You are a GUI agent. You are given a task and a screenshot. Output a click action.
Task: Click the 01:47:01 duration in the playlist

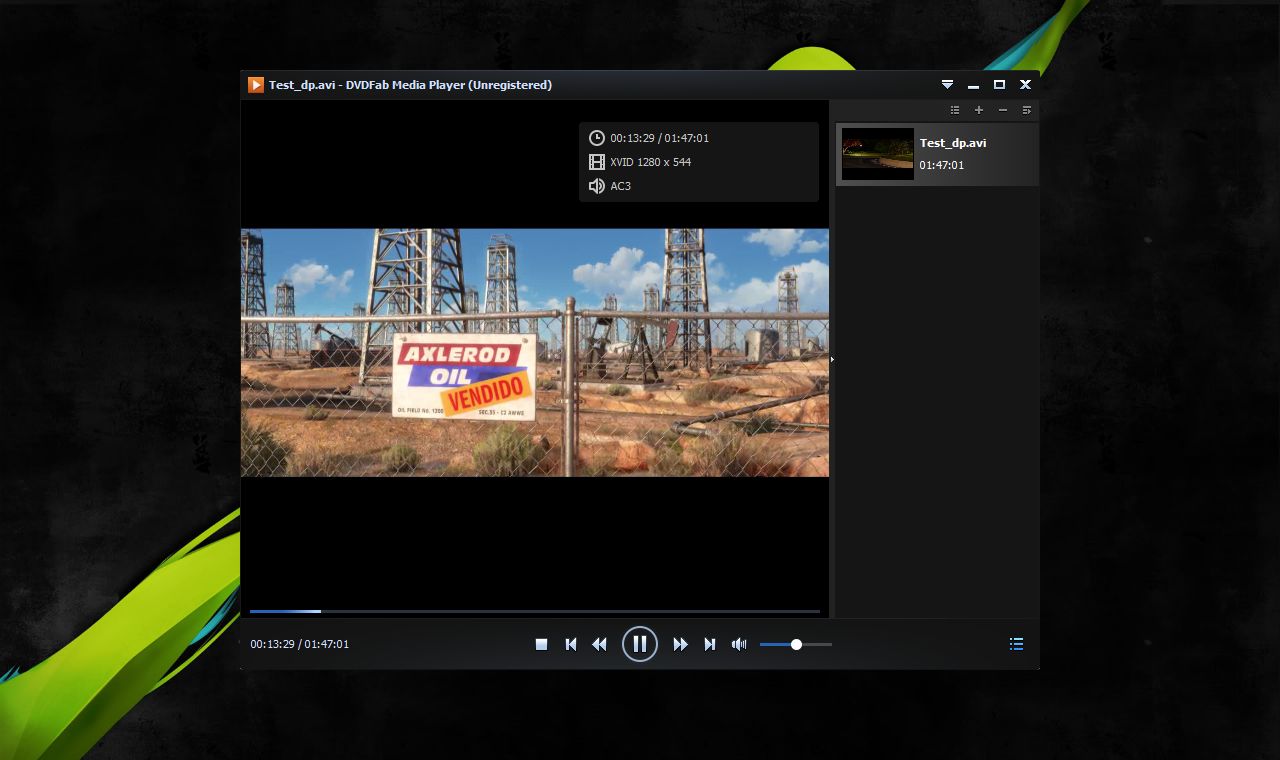942,165
